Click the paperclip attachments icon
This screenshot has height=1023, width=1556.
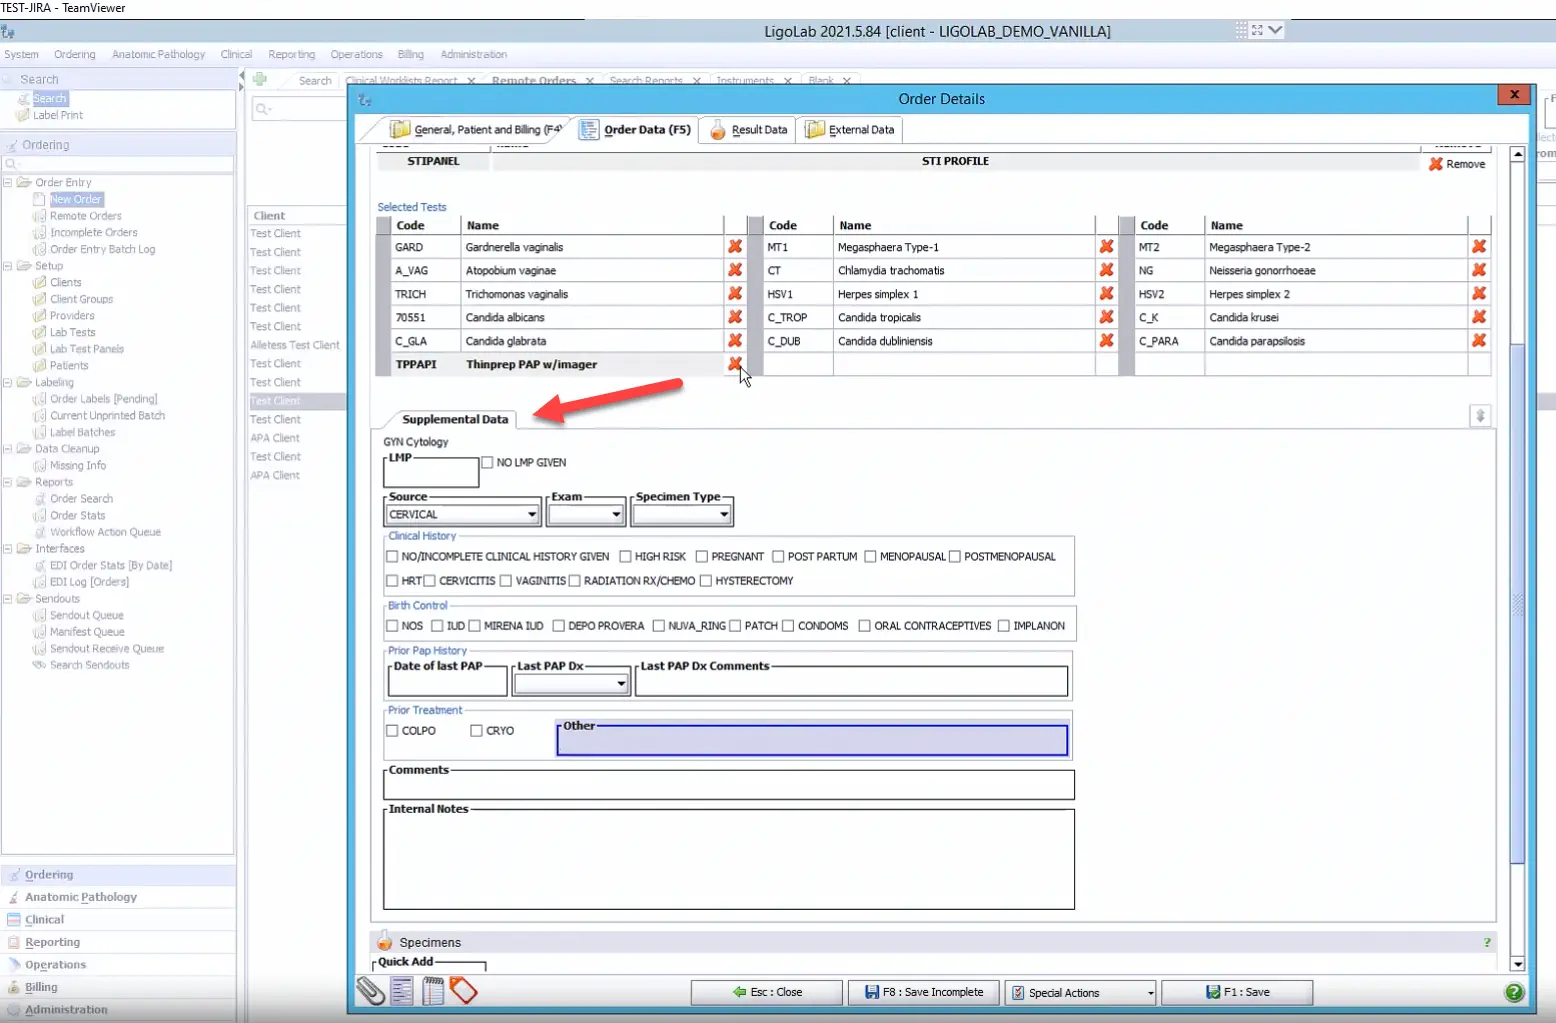371,991
